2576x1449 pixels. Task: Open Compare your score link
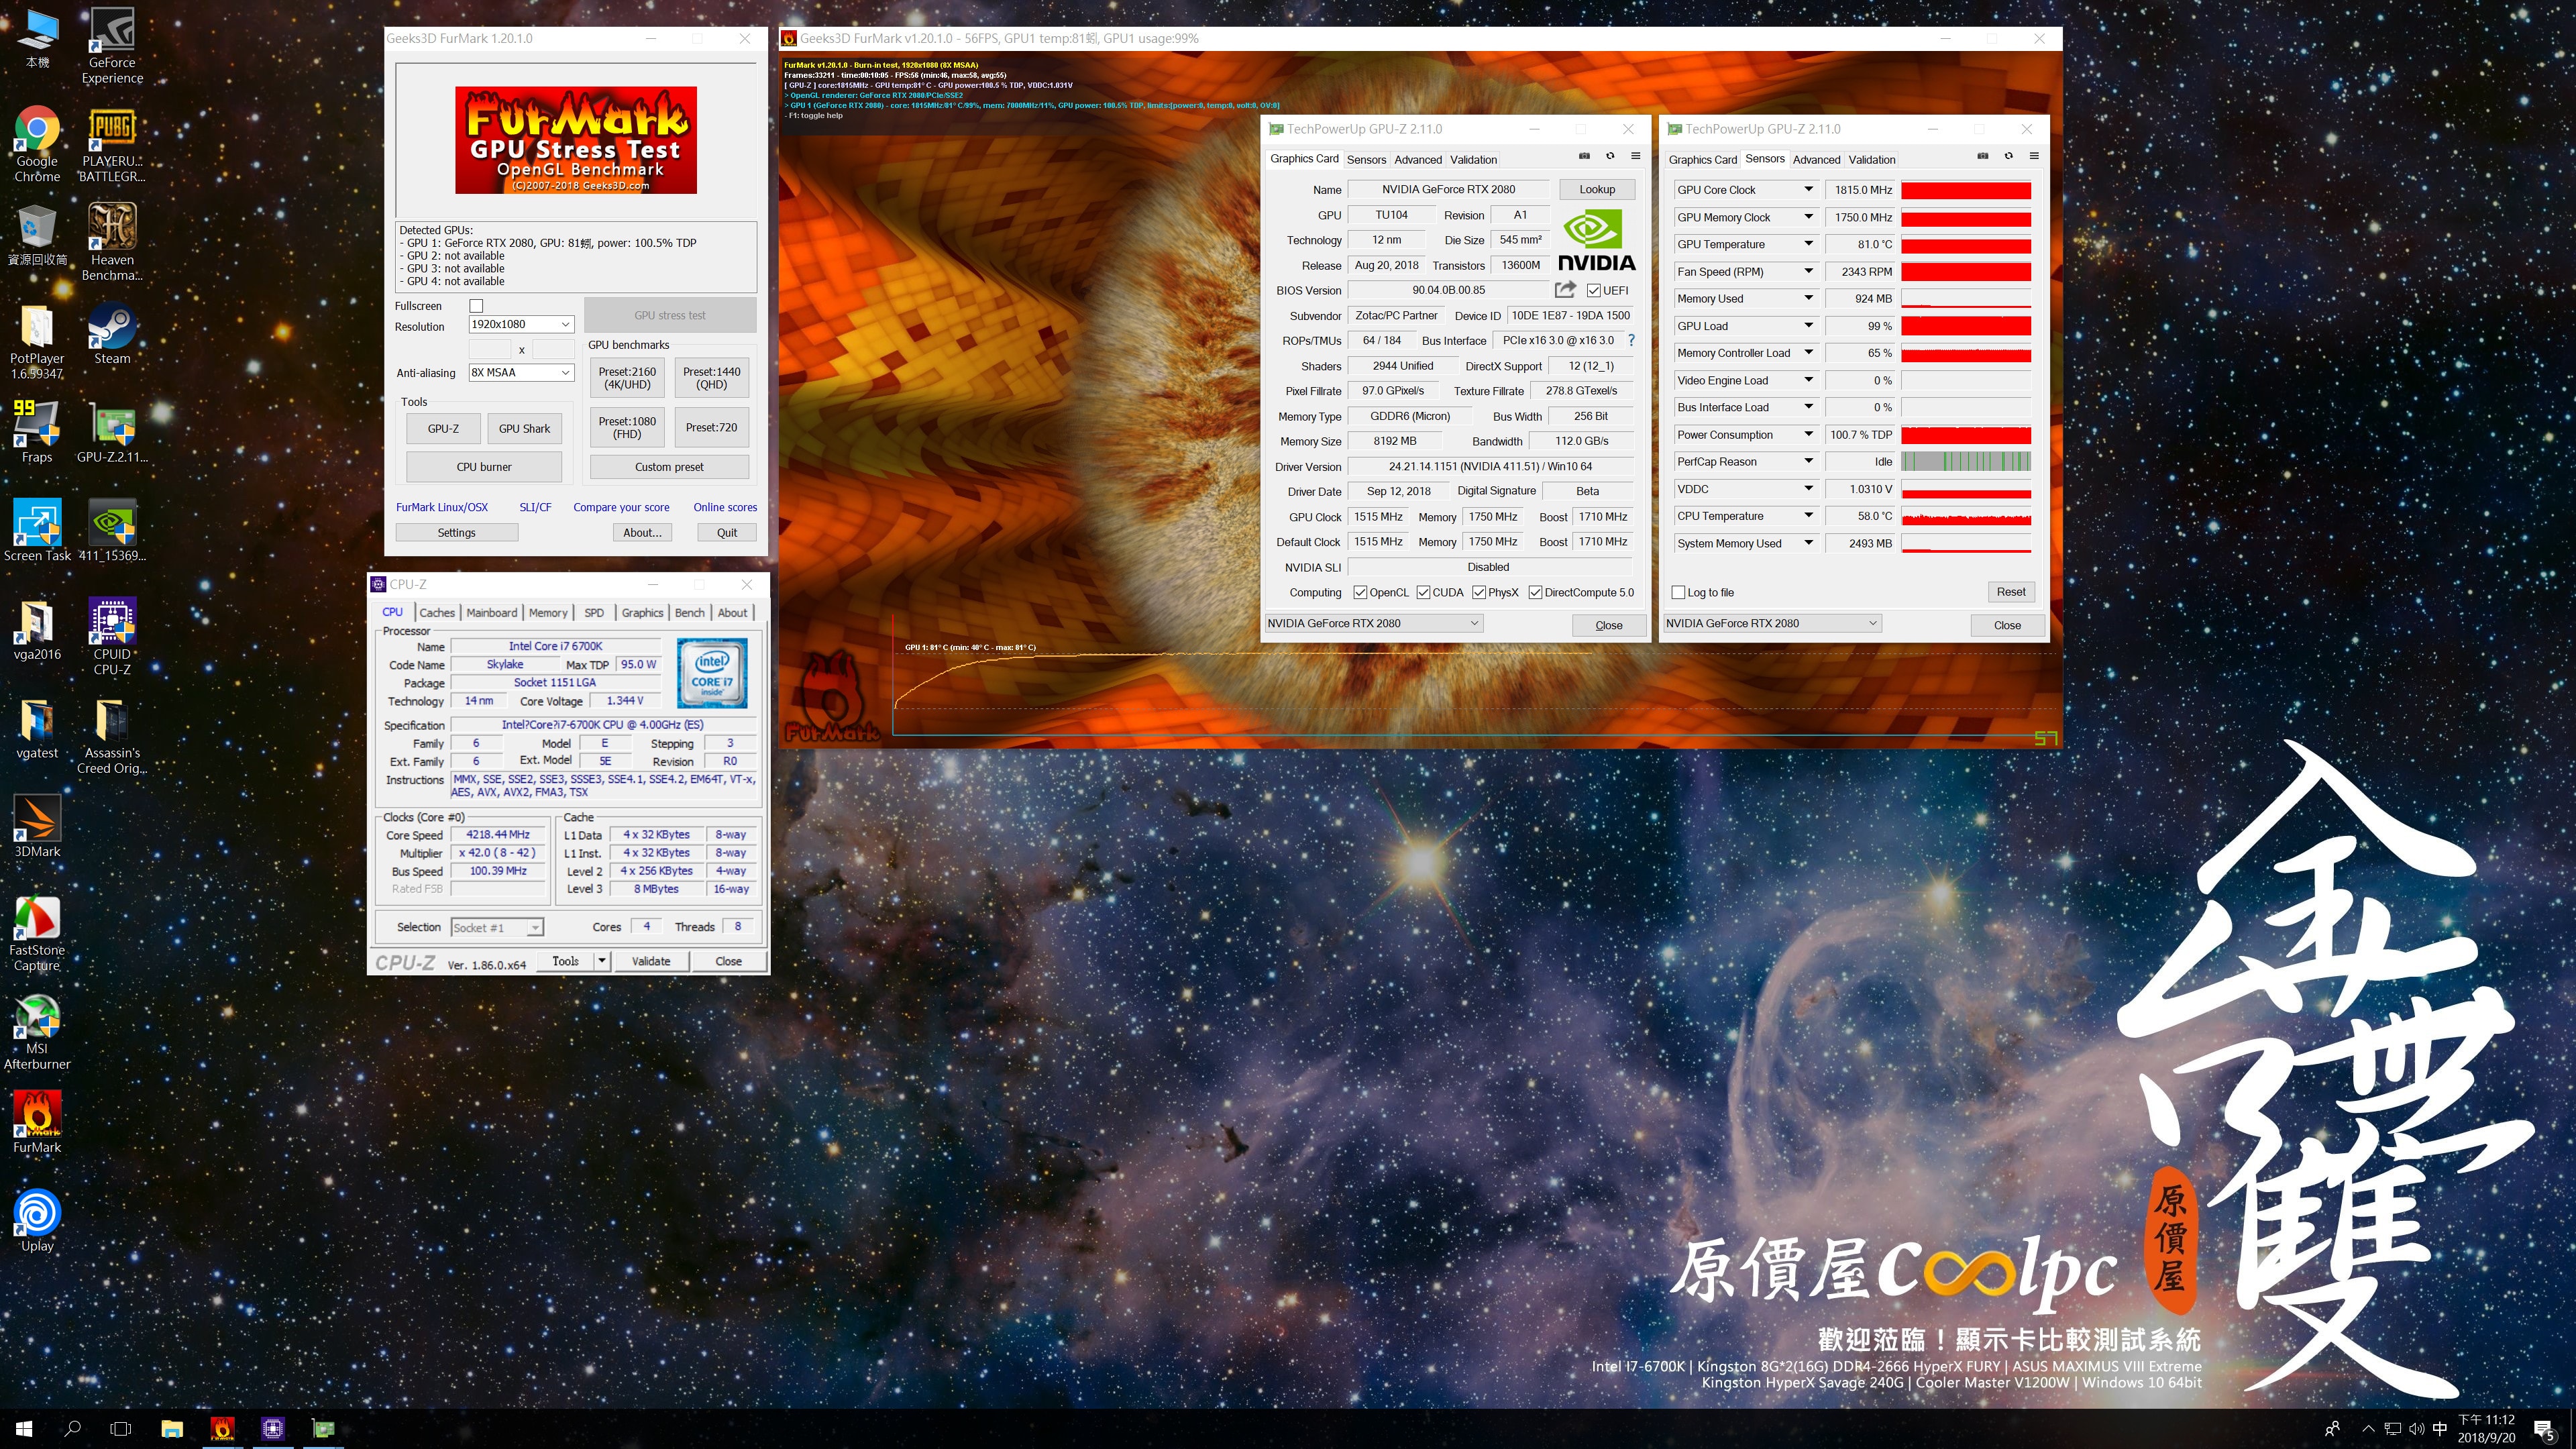(x=621, y=507)
